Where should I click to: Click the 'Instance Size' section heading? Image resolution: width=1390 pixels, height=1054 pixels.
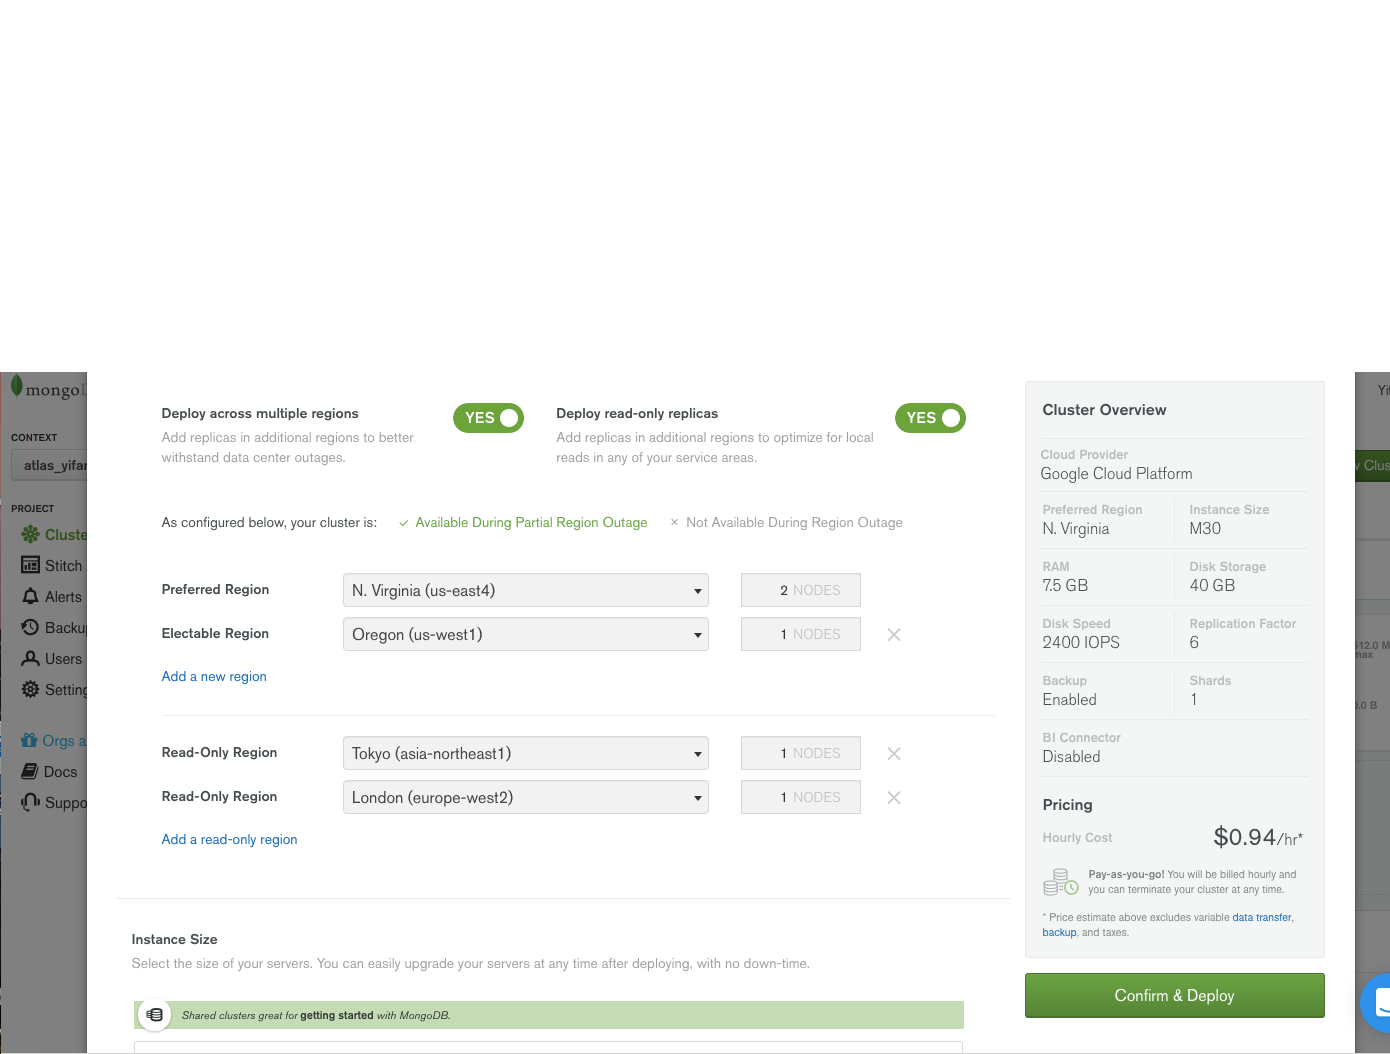tap(174, 939)
